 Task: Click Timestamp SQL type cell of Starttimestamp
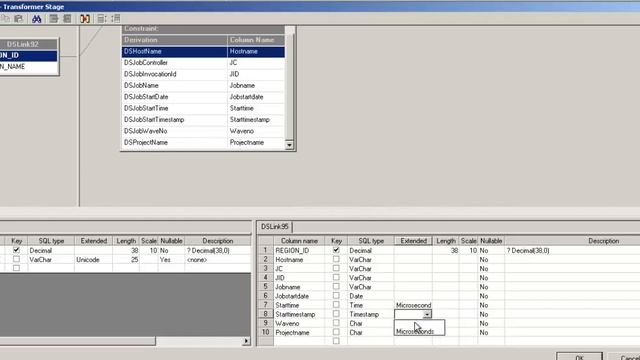click(x=371, y=314)
